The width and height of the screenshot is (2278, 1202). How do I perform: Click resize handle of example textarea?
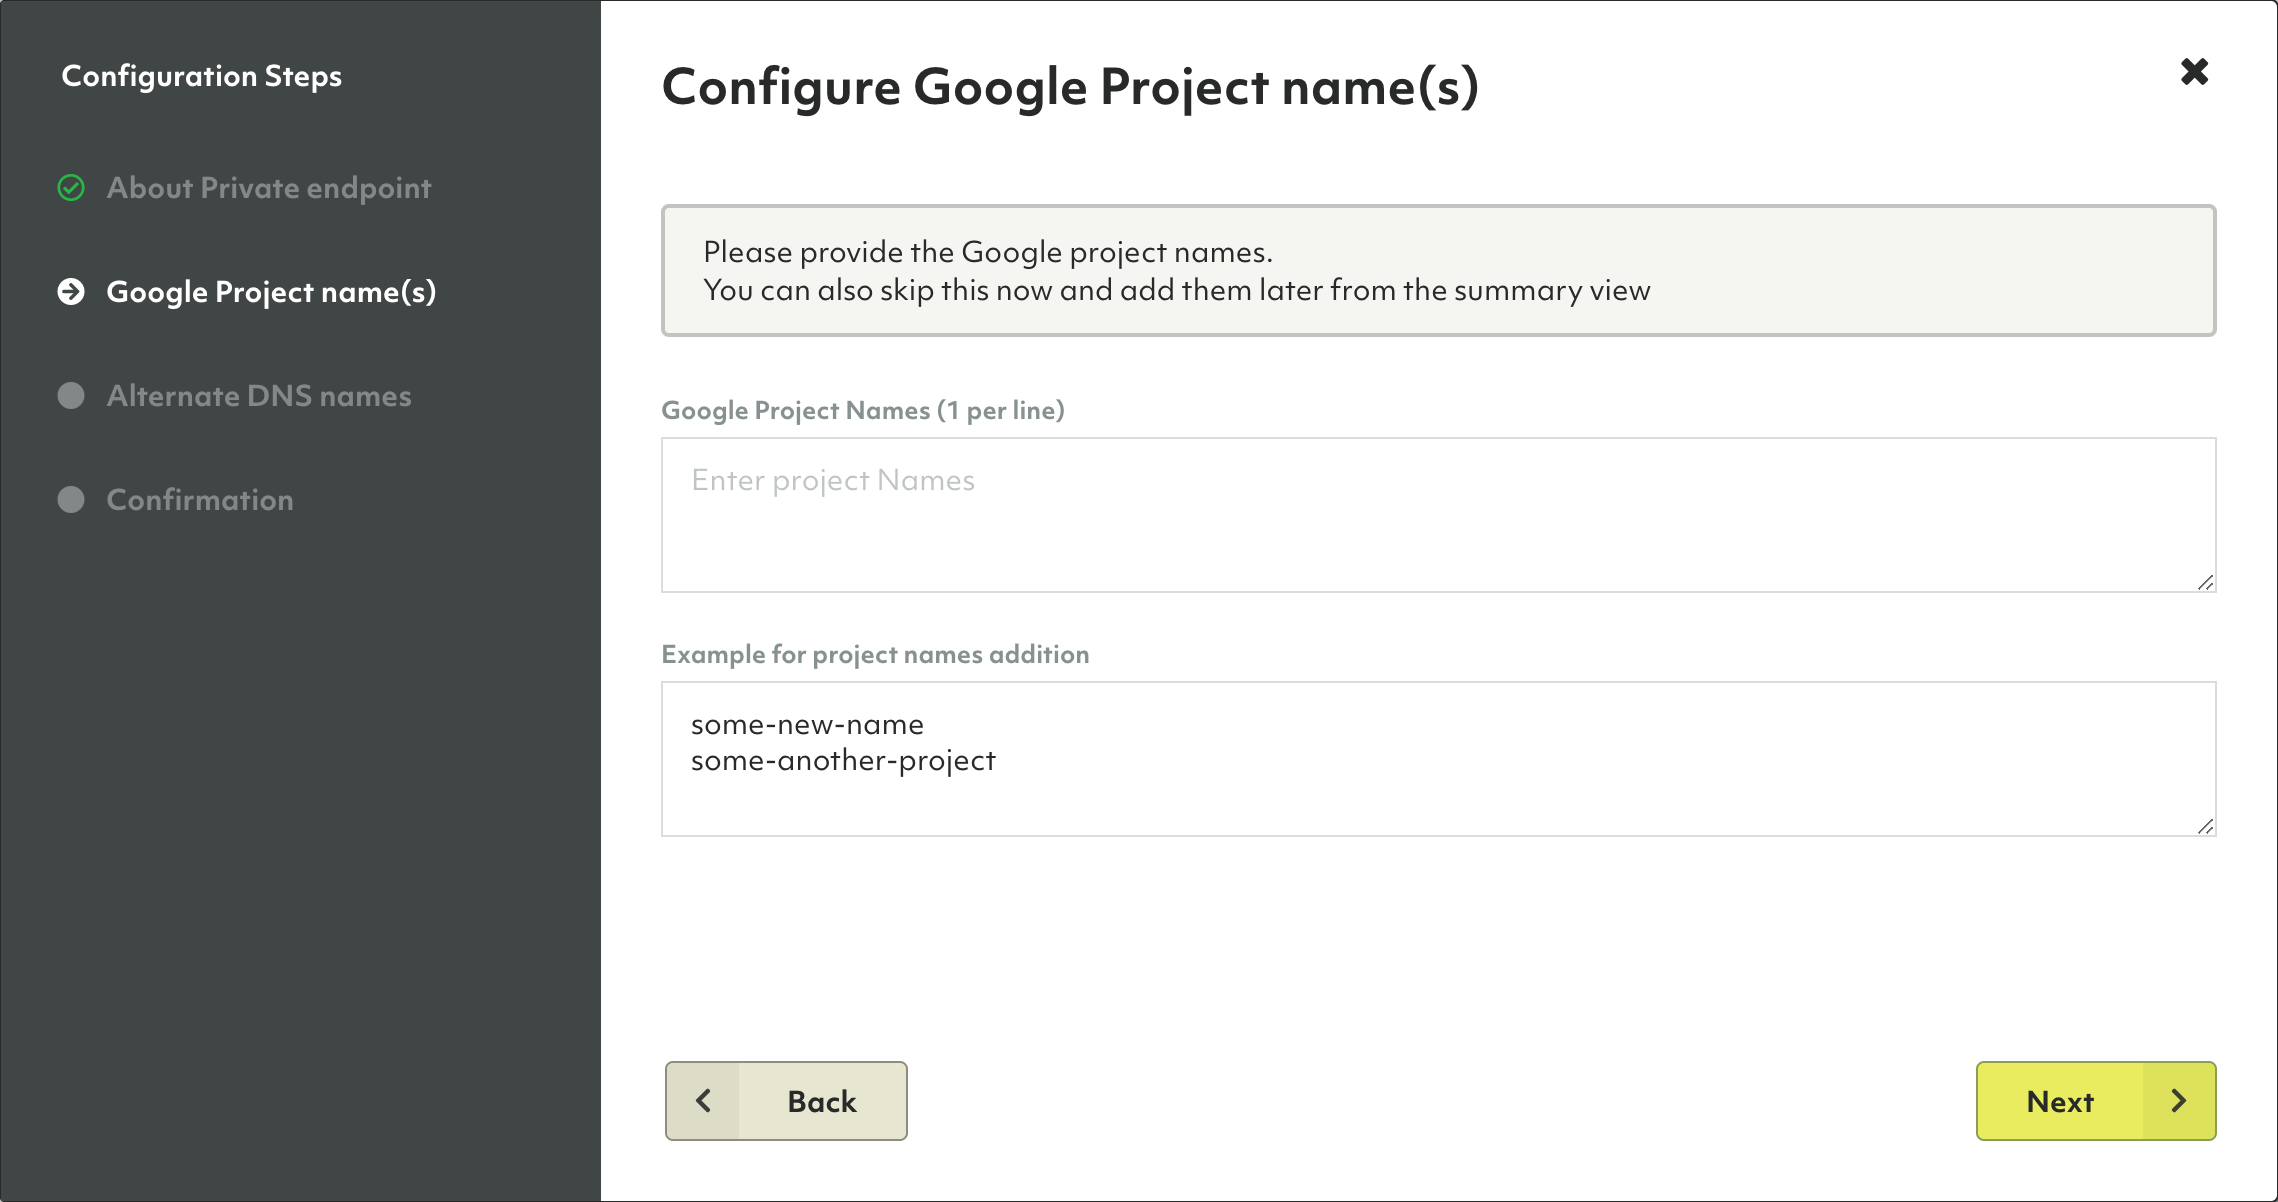[2205, 826]
